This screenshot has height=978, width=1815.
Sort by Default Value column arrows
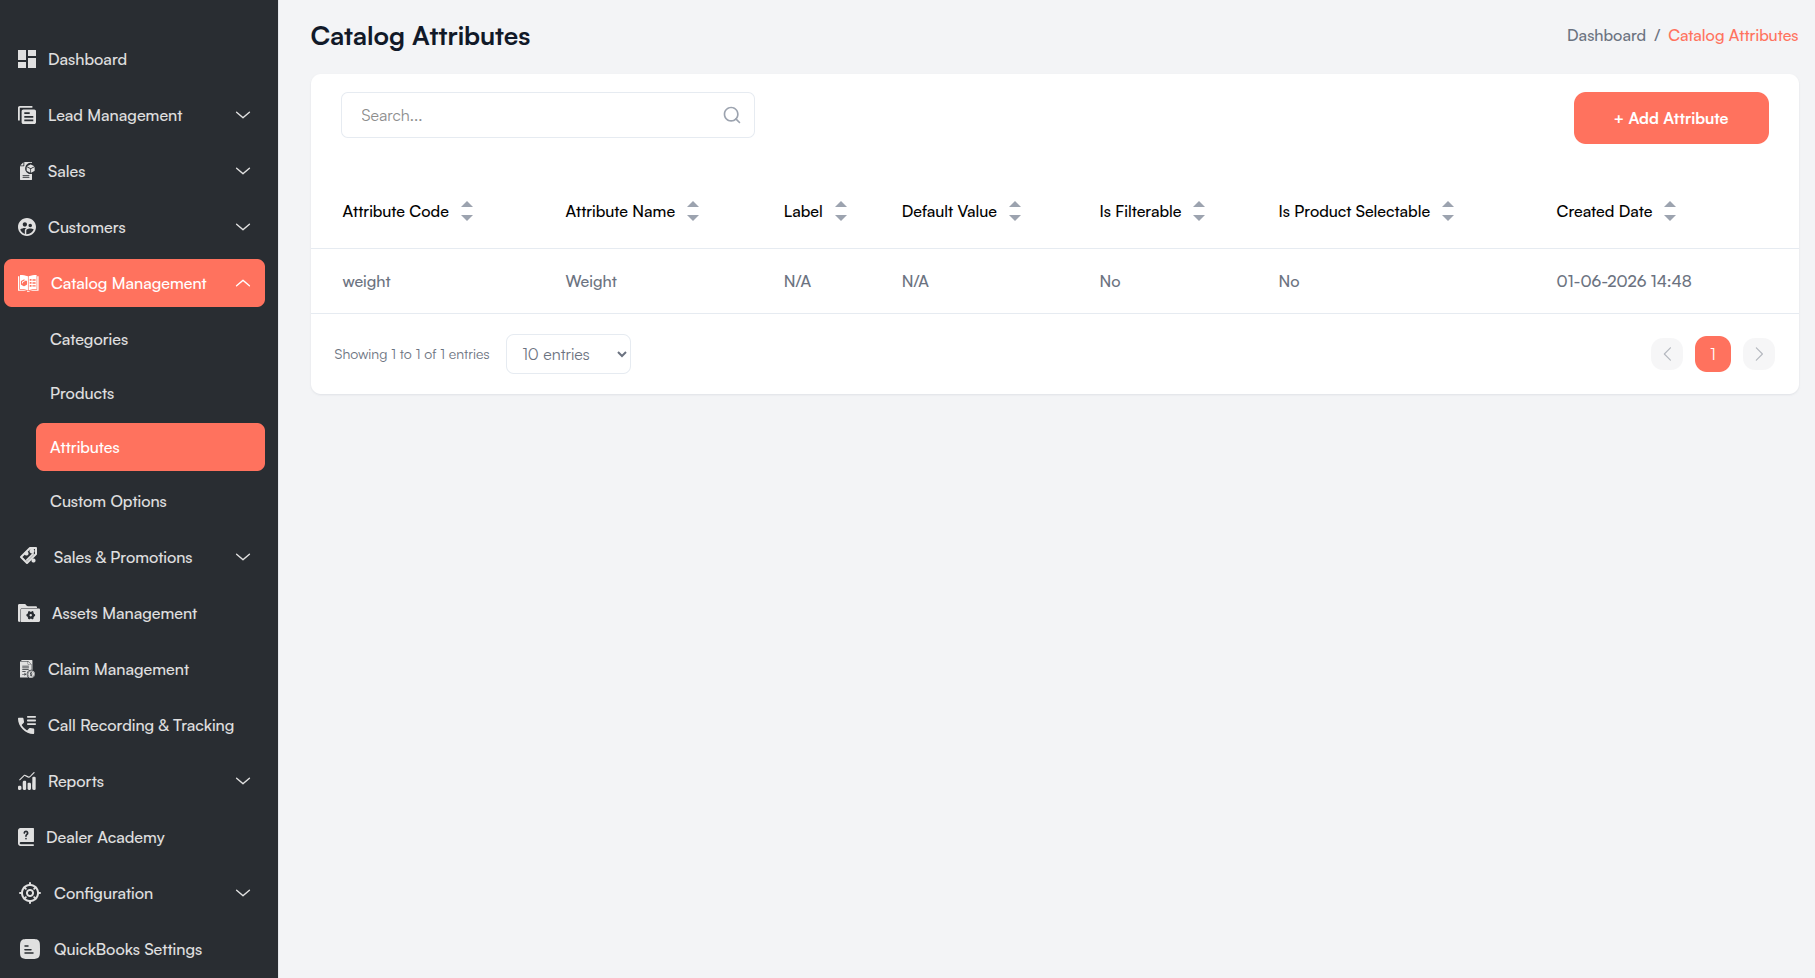pyautogui.click(x=1015, y=211)
